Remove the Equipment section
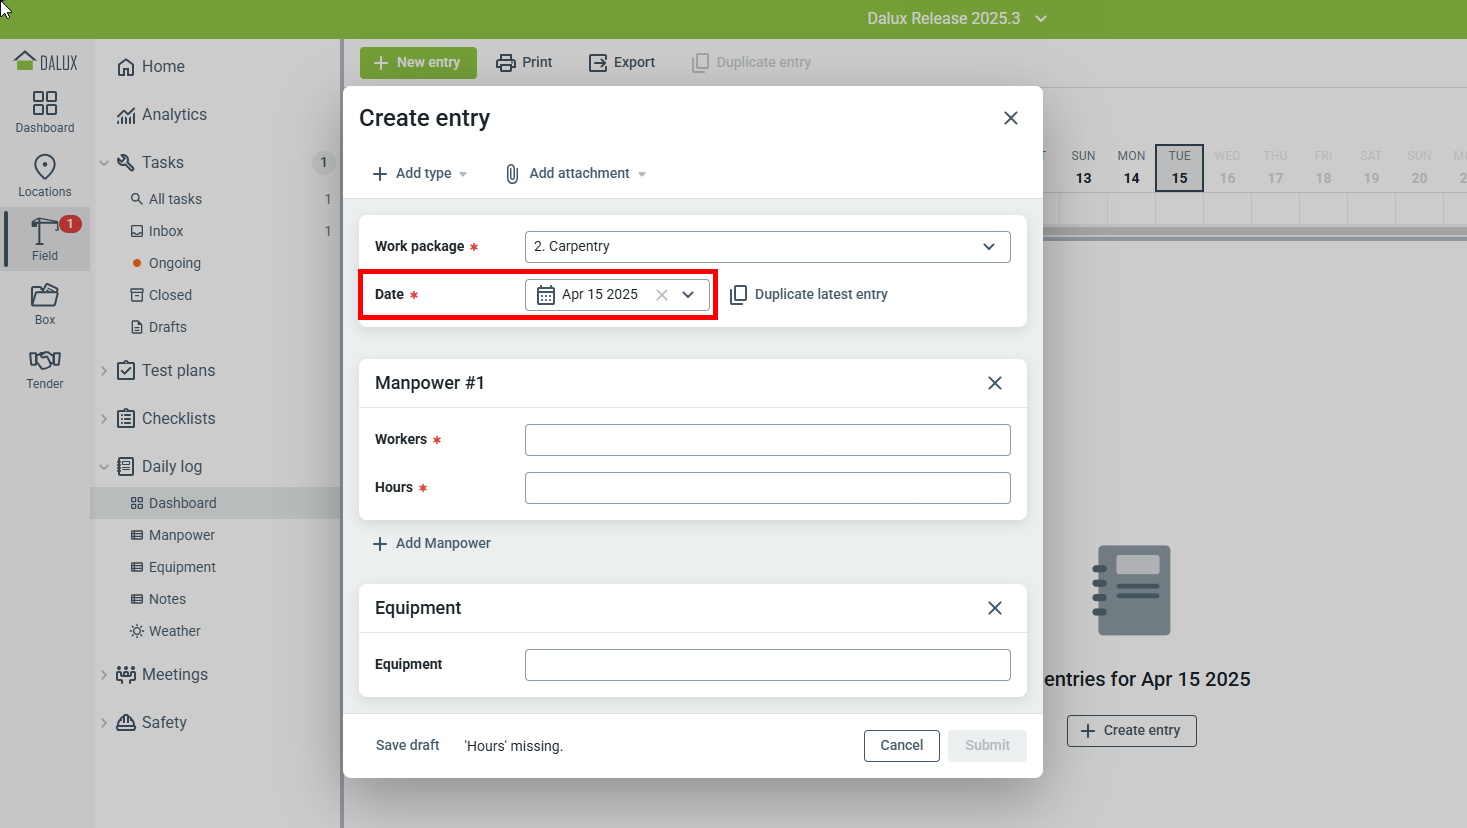 pos(995,608)
